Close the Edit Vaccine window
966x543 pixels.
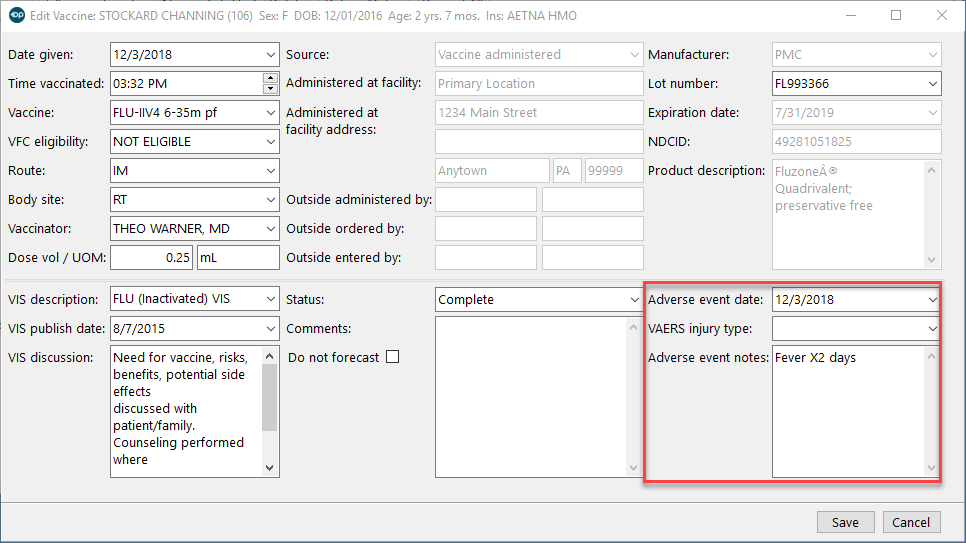941,15
